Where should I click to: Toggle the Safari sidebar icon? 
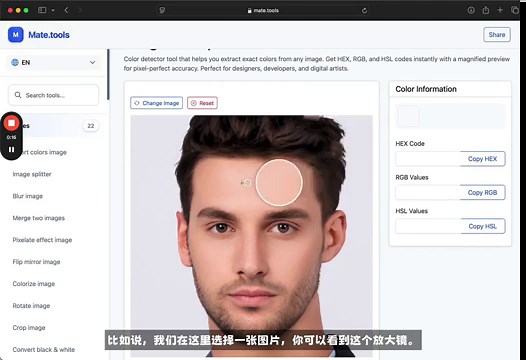coord(42,10)
